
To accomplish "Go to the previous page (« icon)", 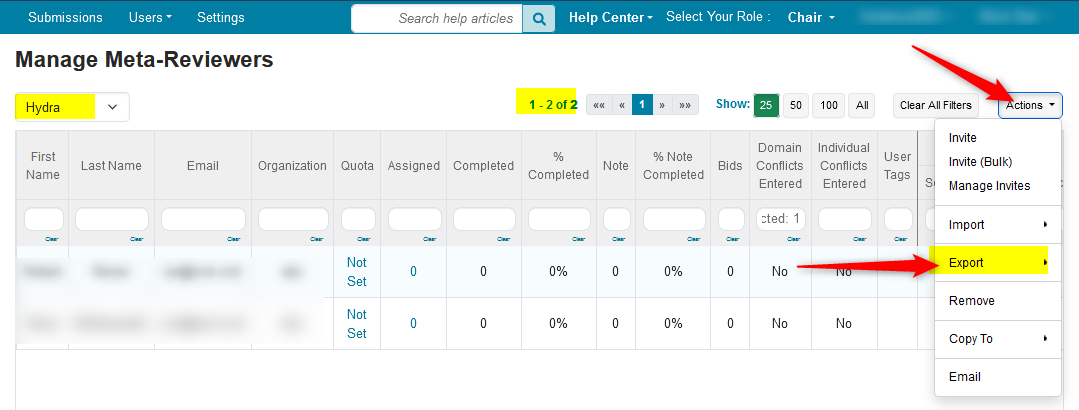I will coord(621,105).
